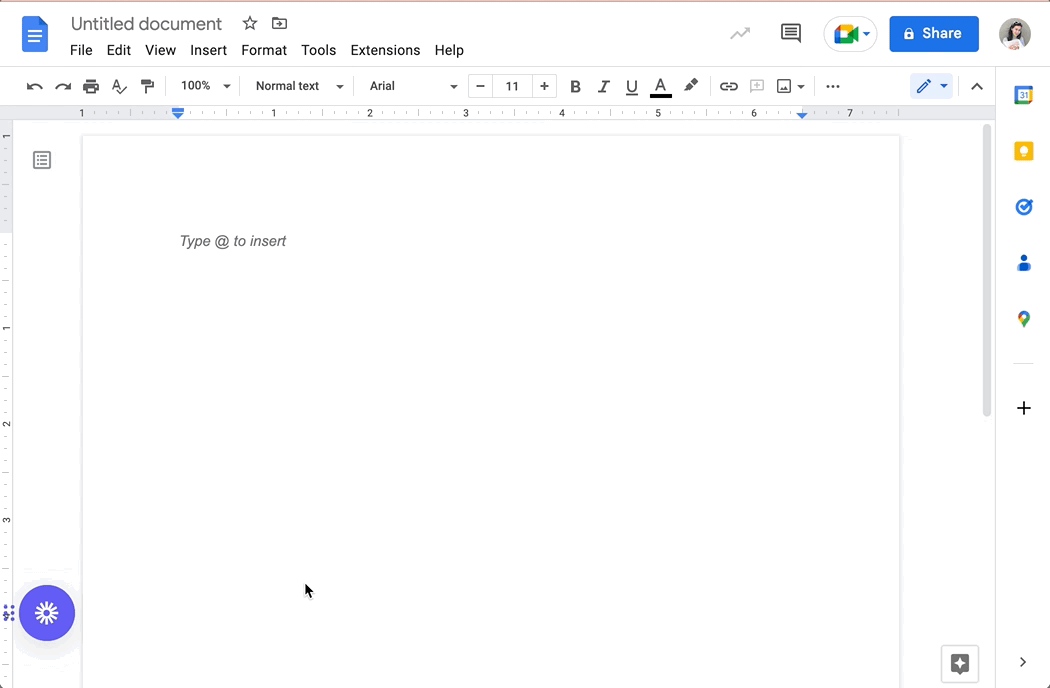
Task: Select the Paint format tool
Action: tap(148, 87)
